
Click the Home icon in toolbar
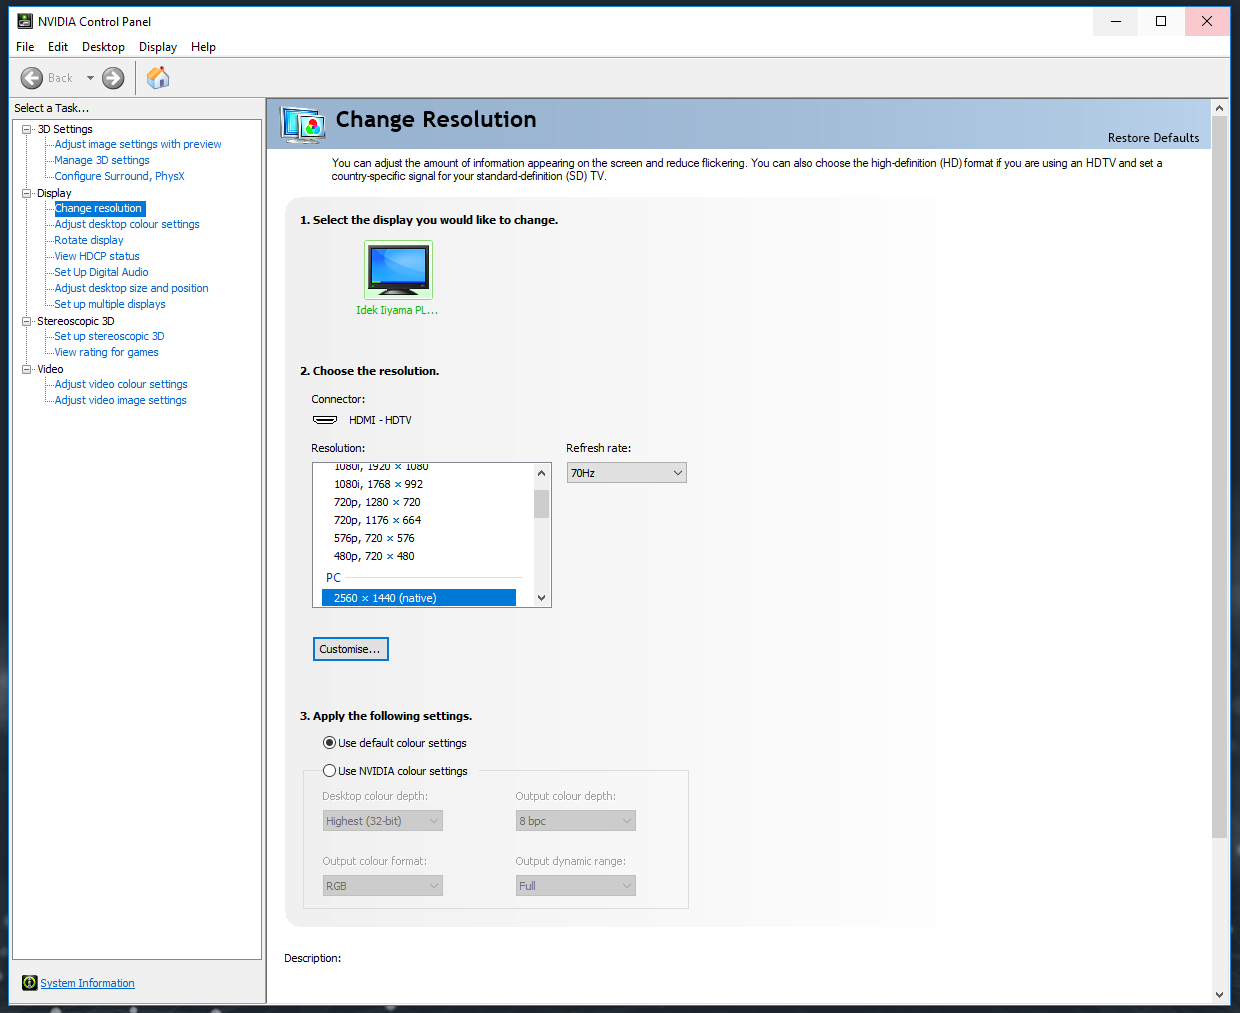coord(158,78)
